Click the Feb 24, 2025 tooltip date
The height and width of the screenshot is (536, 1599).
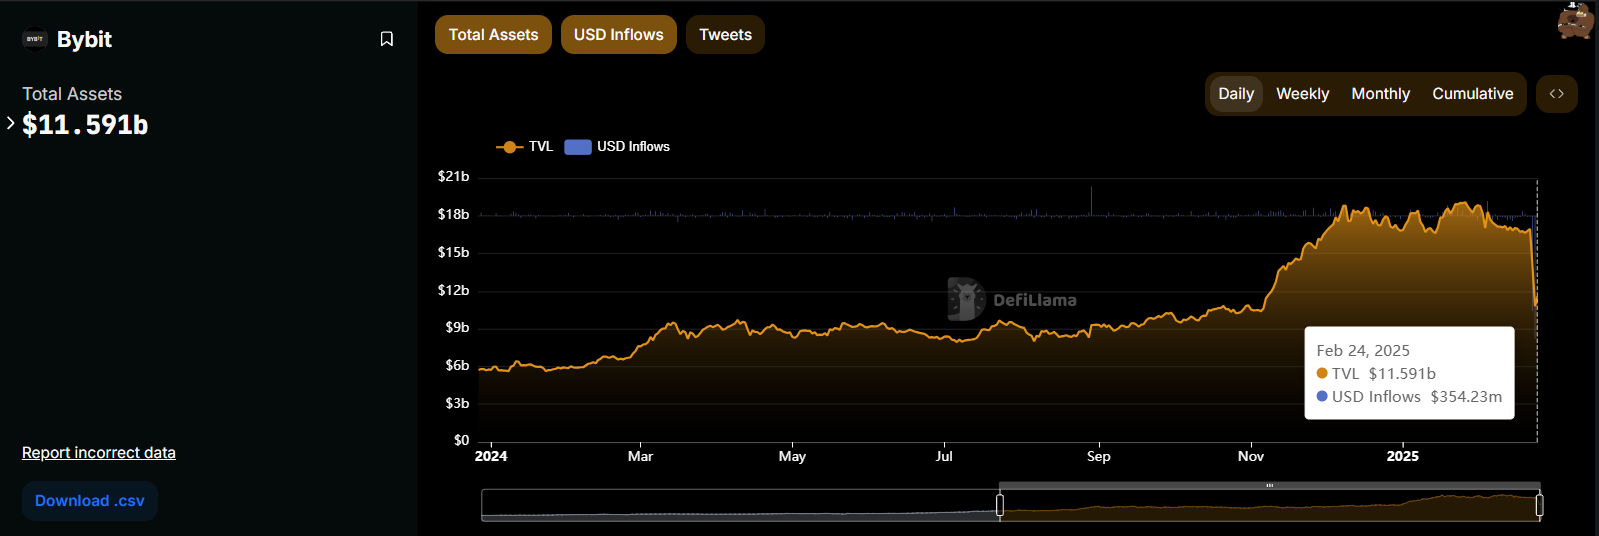pos(1363,351)
